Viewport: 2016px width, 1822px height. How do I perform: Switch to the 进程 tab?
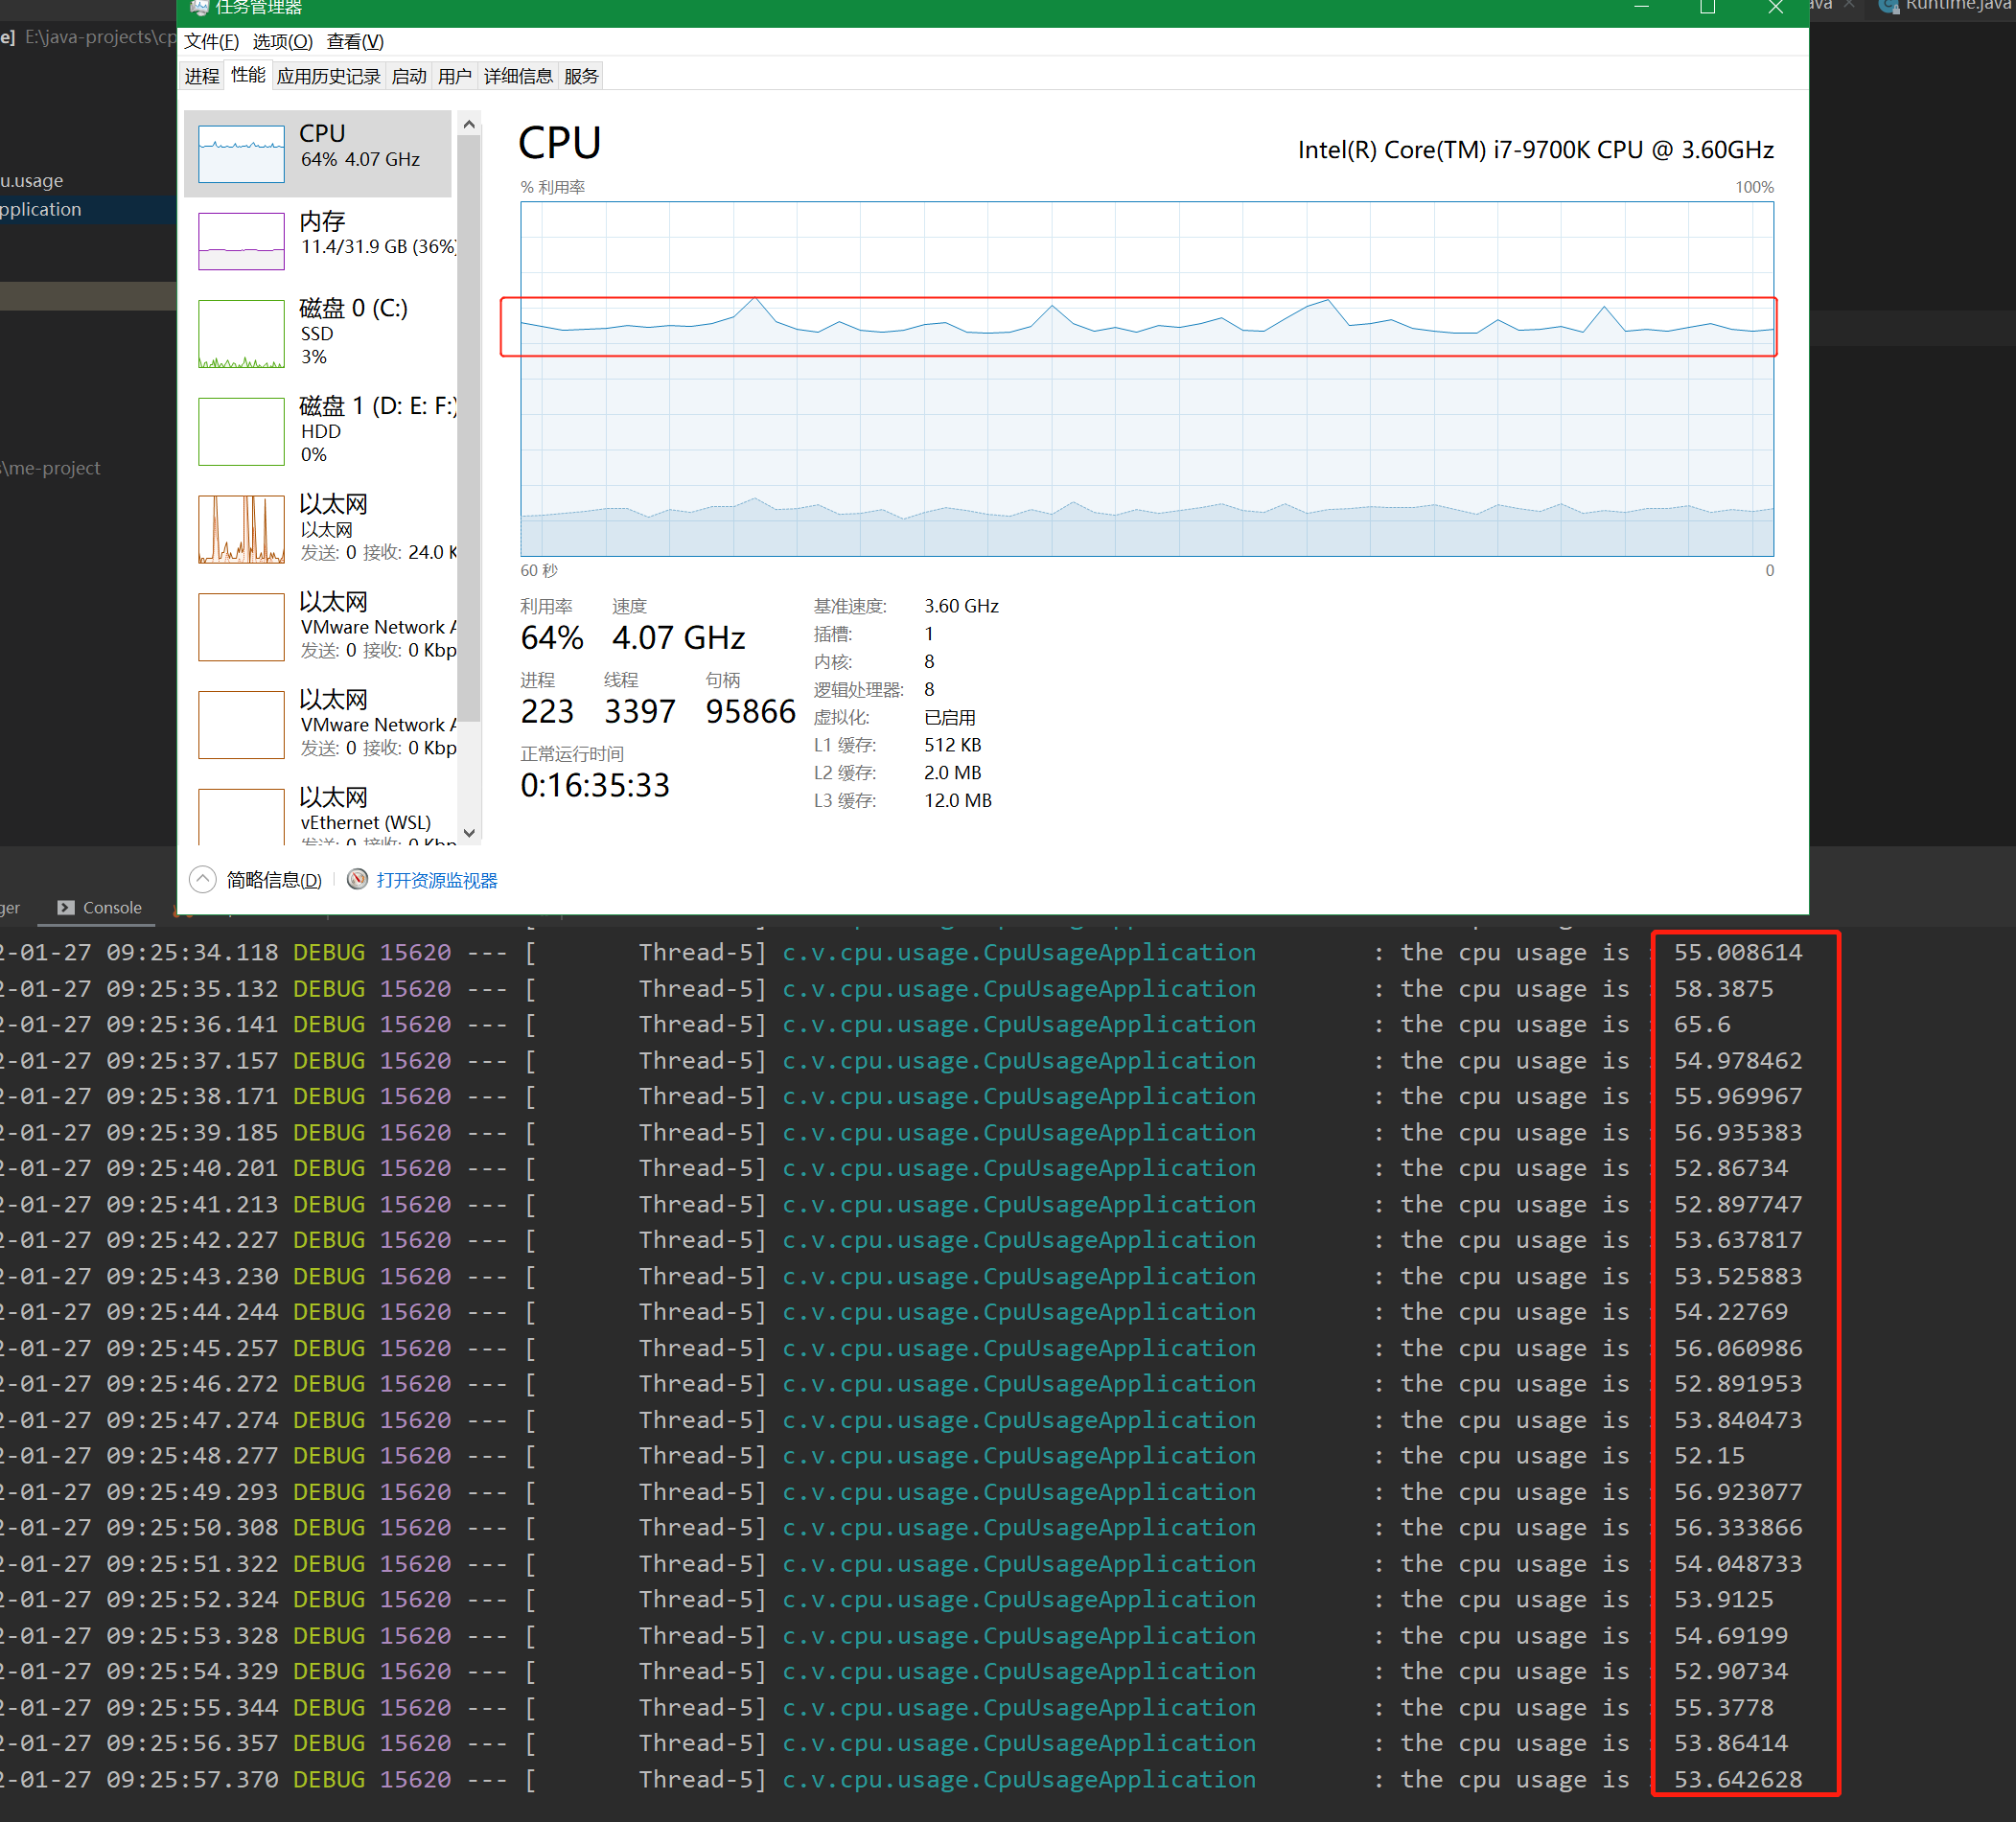coord(201,75)
